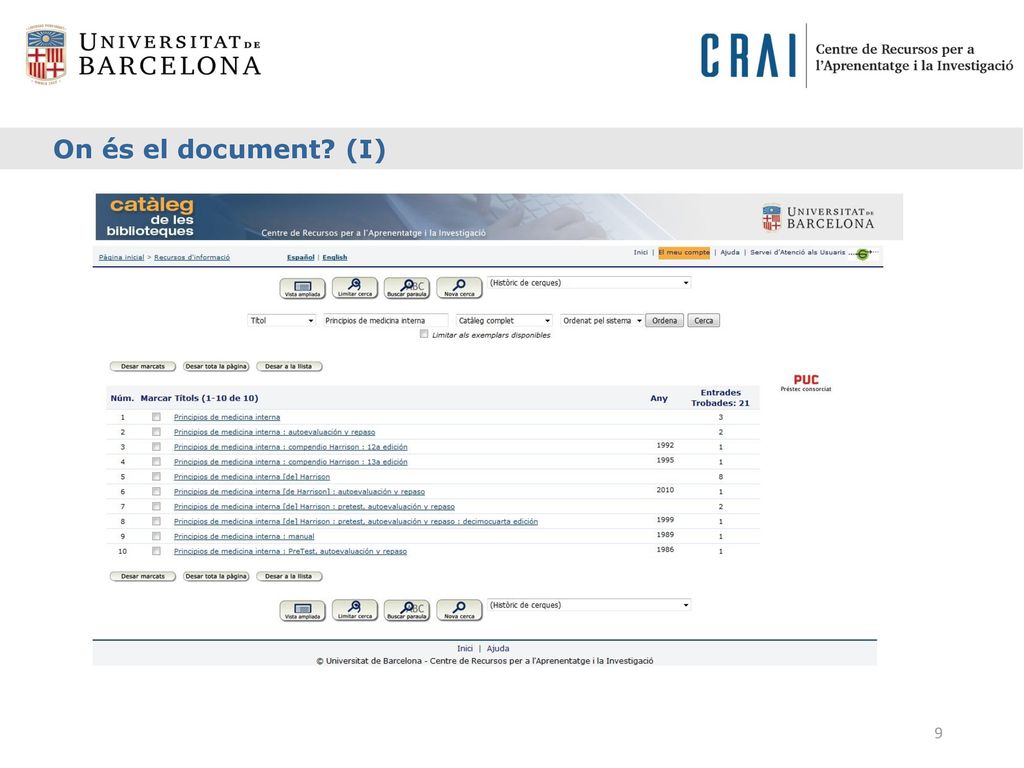Open Ajuda in top navigation
The image size is (1024, 768).
(730, 252)
